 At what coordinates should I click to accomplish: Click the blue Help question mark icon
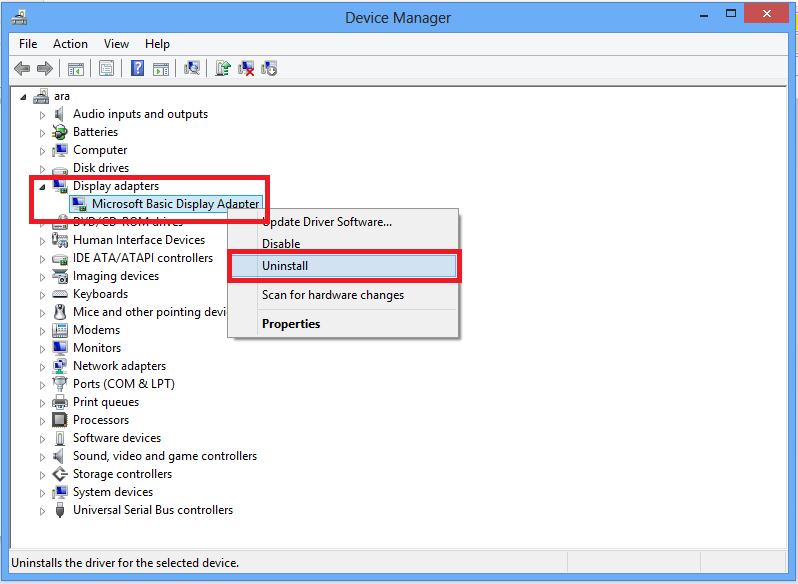pyautogui.click(x=136, y=68)
